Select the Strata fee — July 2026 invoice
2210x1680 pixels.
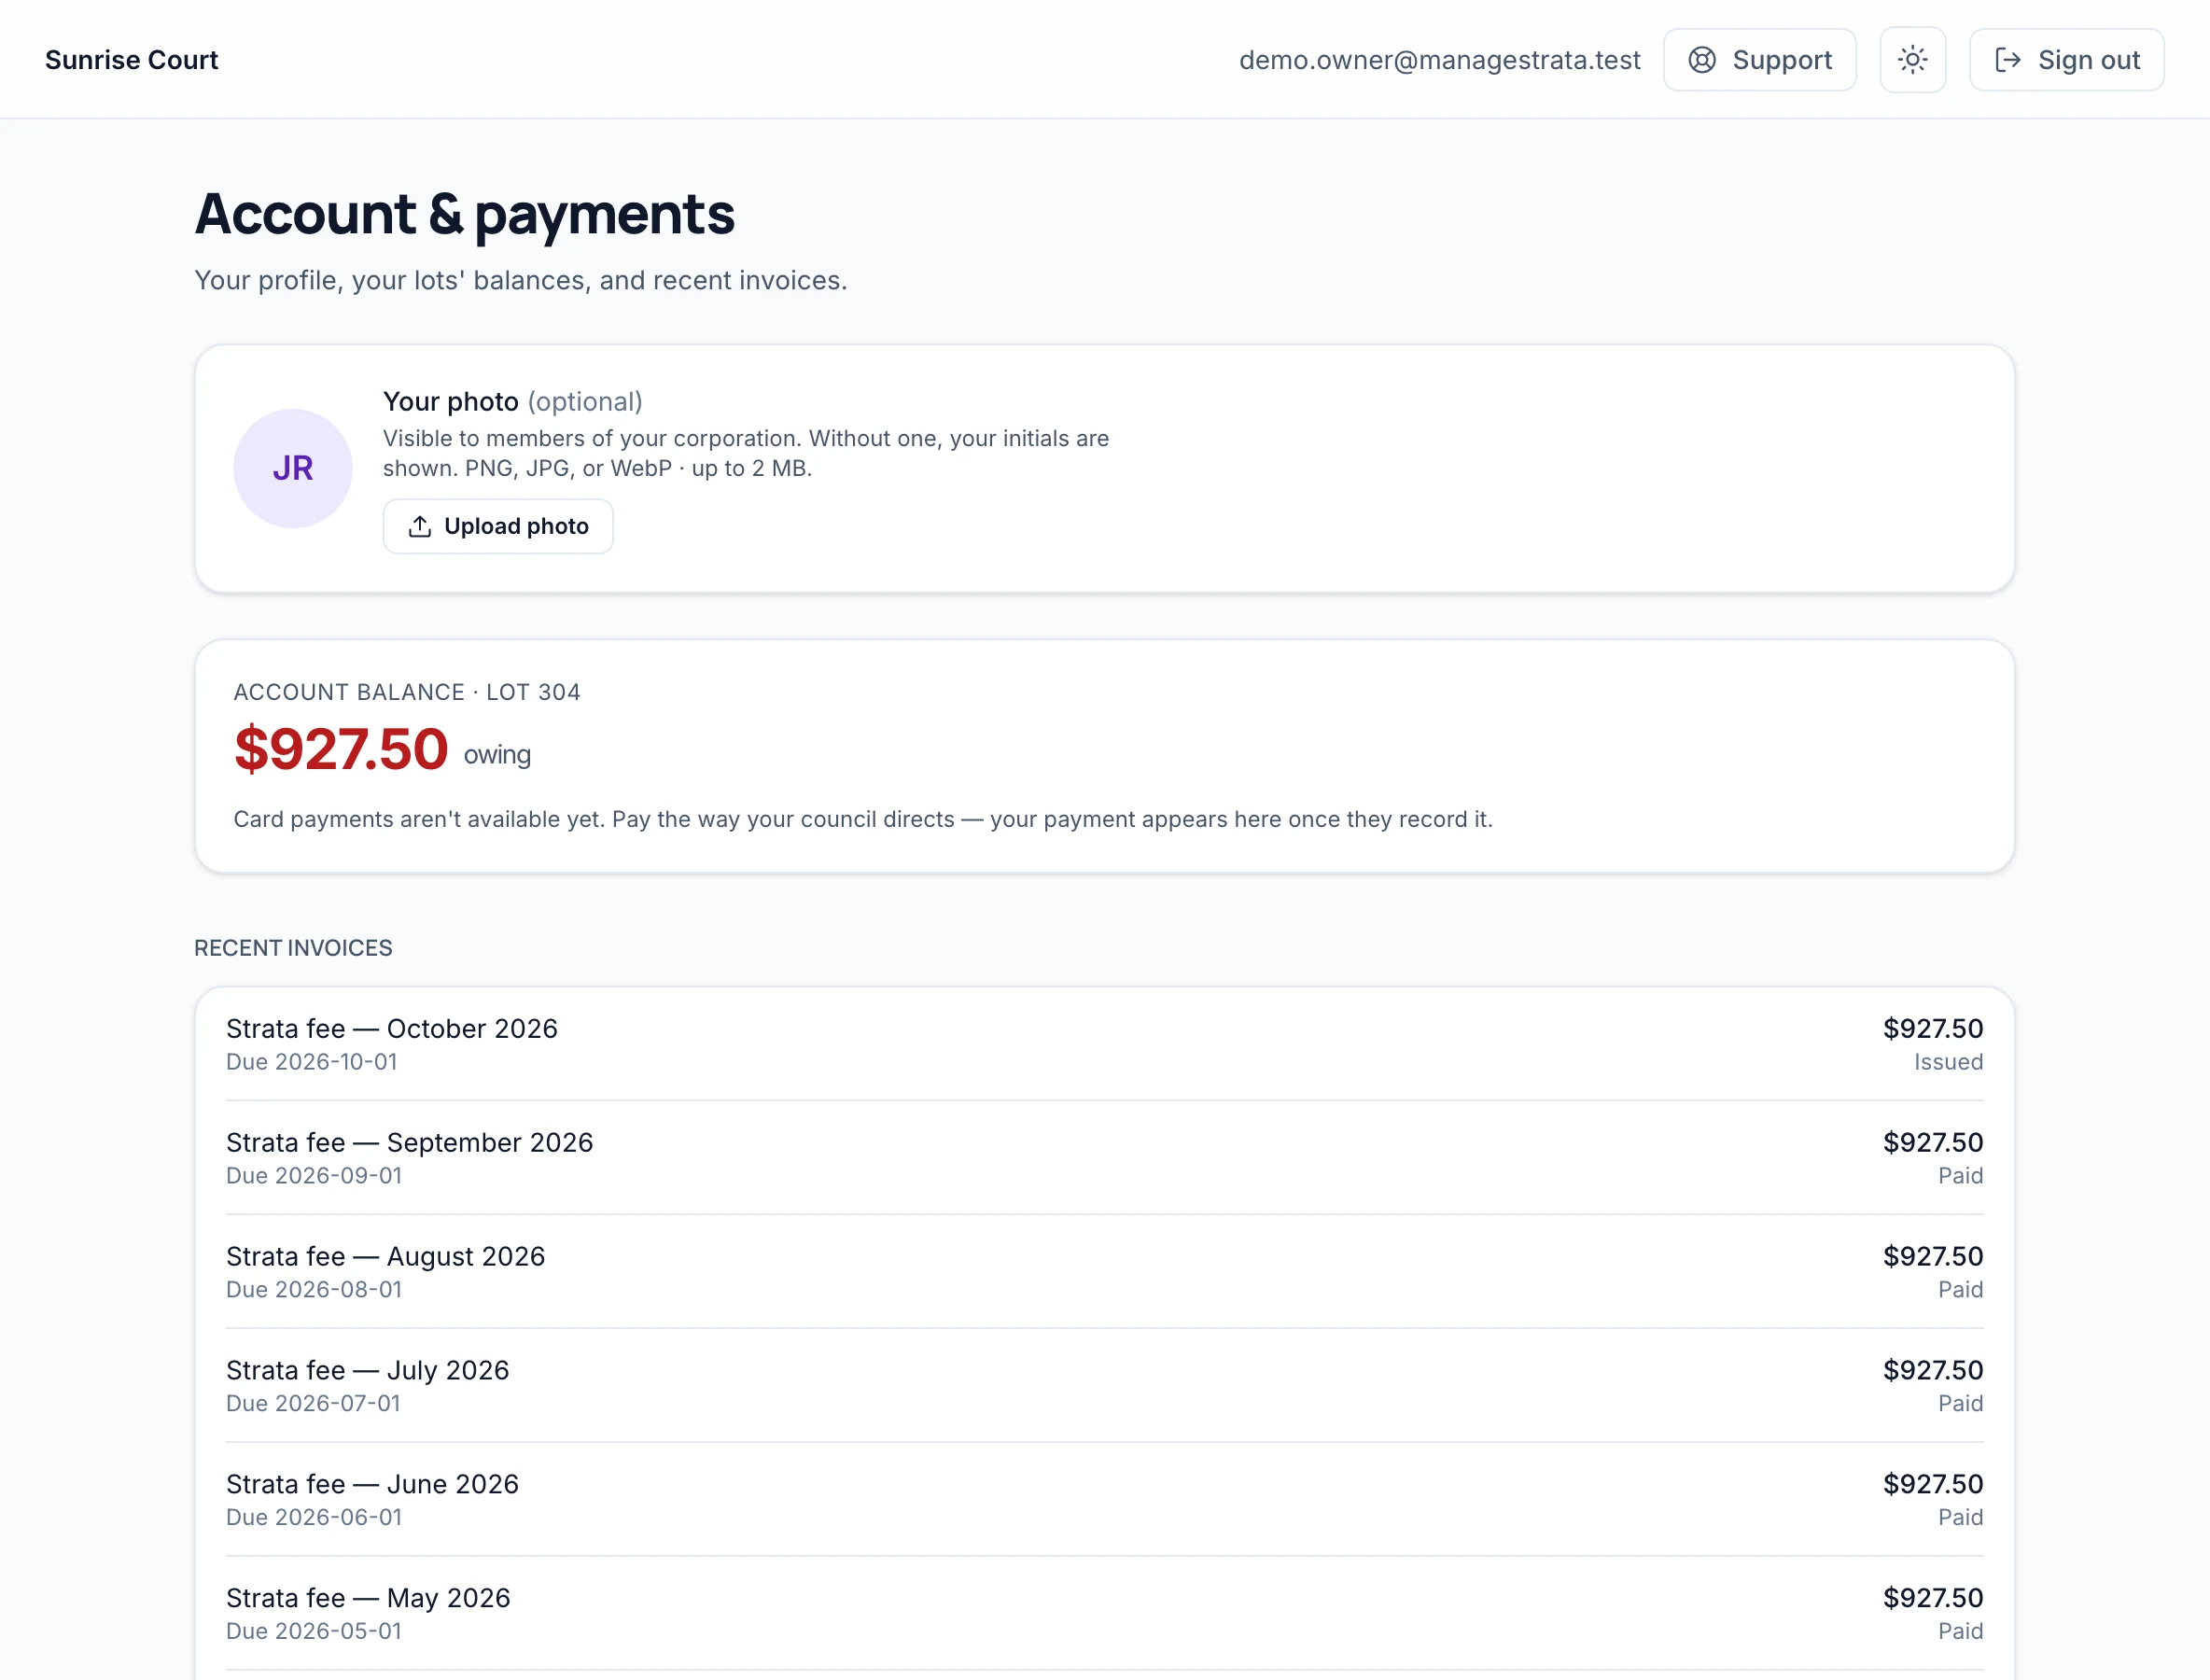(x=1104, y=1386)
